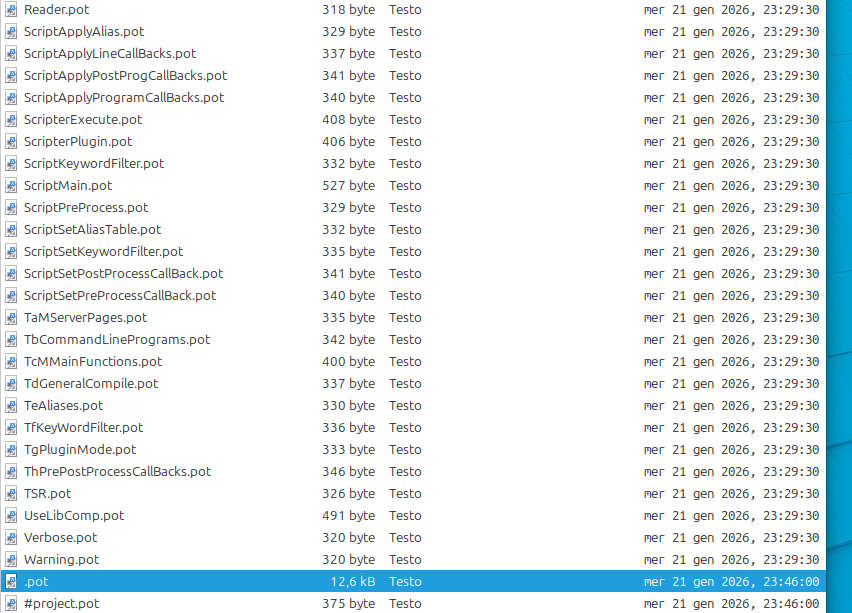Click the #project.pot file icon
The width and height of the screenshot is (852, 613).
click(x=11, y=603)
